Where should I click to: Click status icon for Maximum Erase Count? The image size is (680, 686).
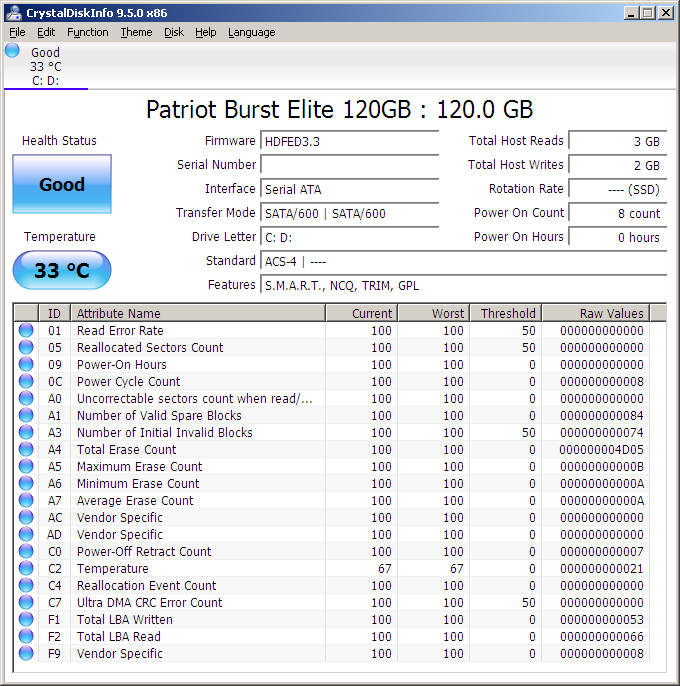point(26,466)
